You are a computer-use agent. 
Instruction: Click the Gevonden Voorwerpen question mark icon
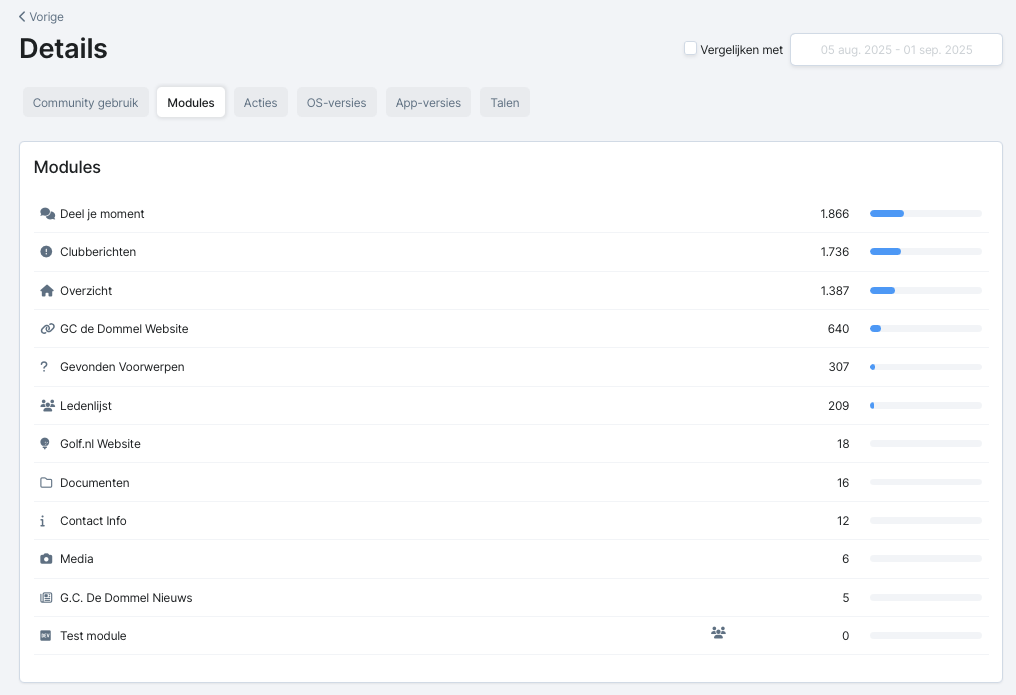pyautogui.click(x=44, y=367)
